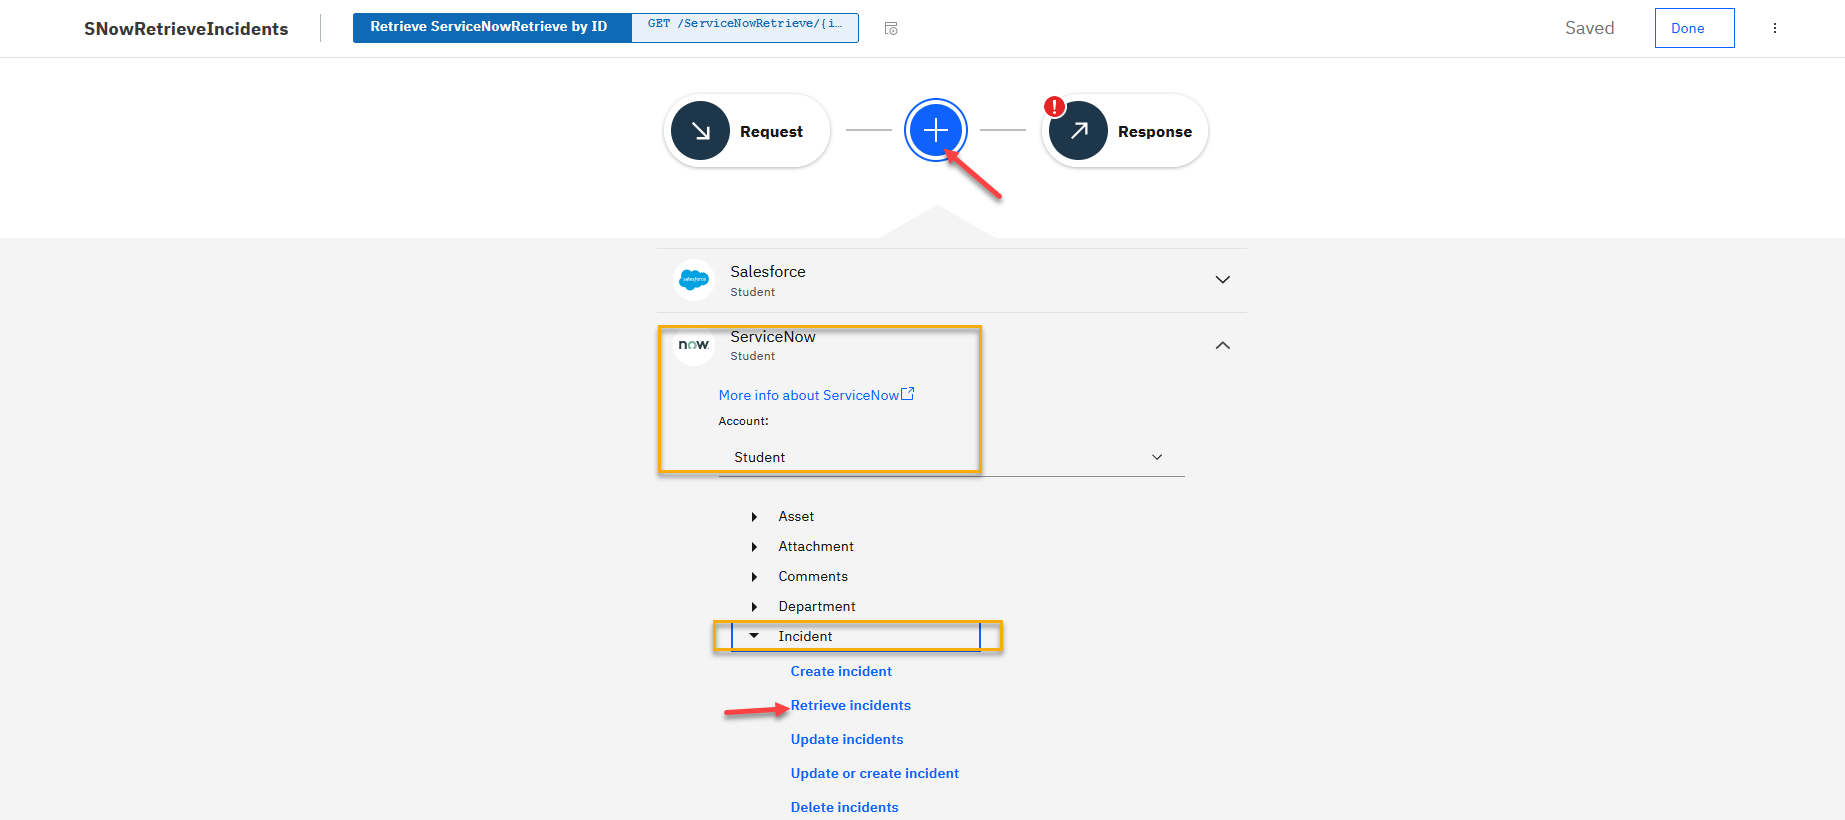Click the Response node arrow icon
Image resolution: width=1845 pixels, height=820 pixels.
[1078, 131]
